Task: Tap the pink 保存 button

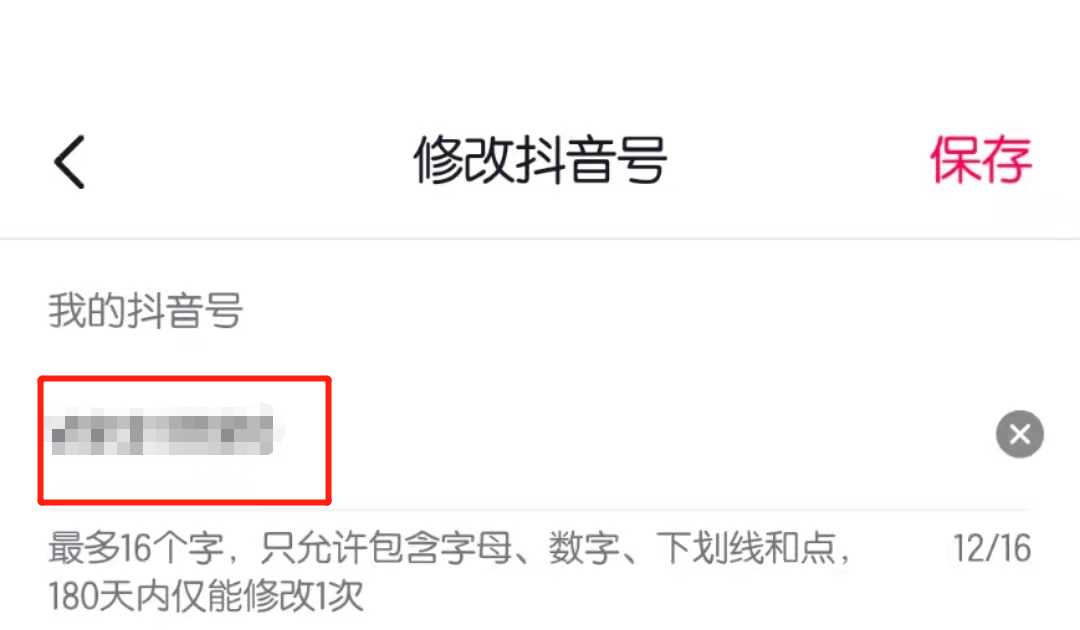Action: coord(981,160)
